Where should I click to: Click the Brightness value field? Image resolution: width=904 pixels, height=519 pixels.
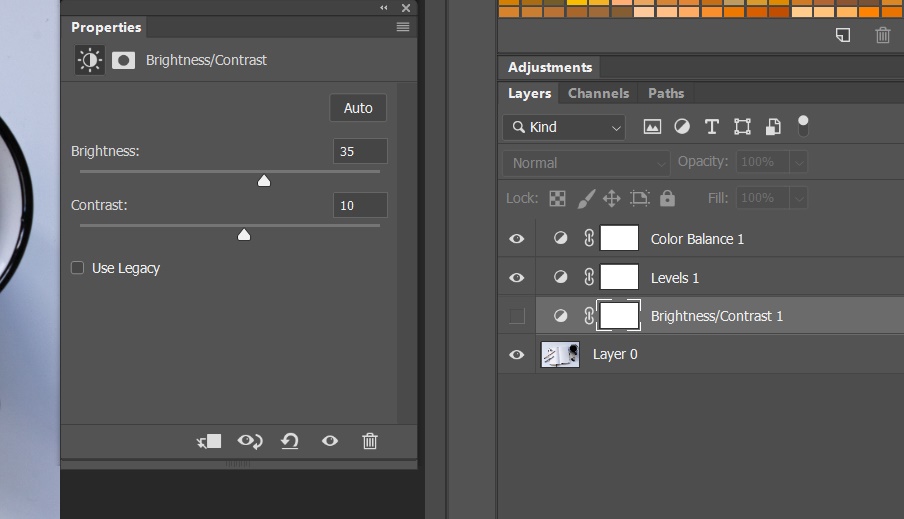coord(360,151)
